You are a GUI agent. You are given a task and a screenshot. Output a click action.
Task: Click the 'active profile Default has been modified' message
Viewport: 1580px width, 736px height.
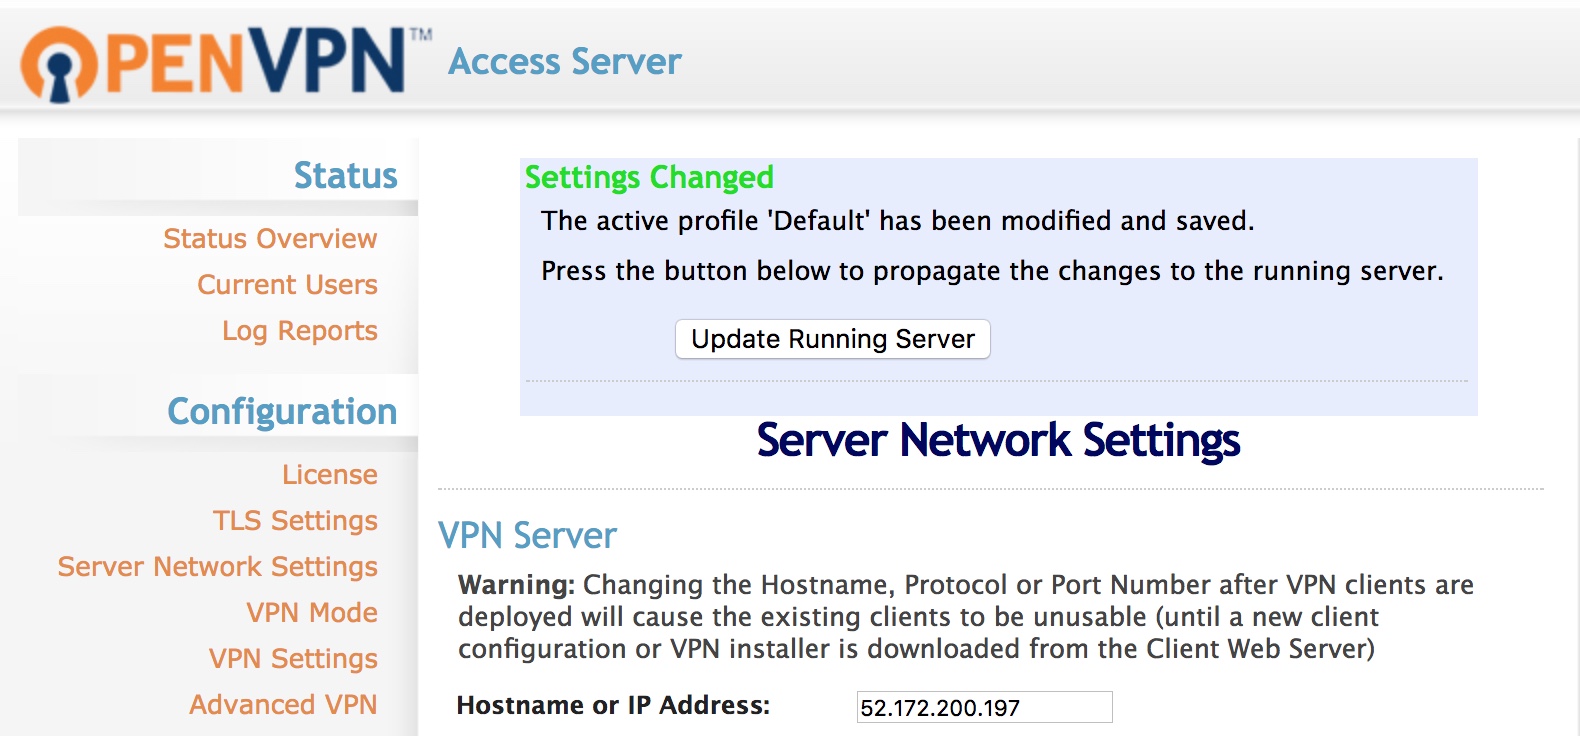(x=897, y=221)
